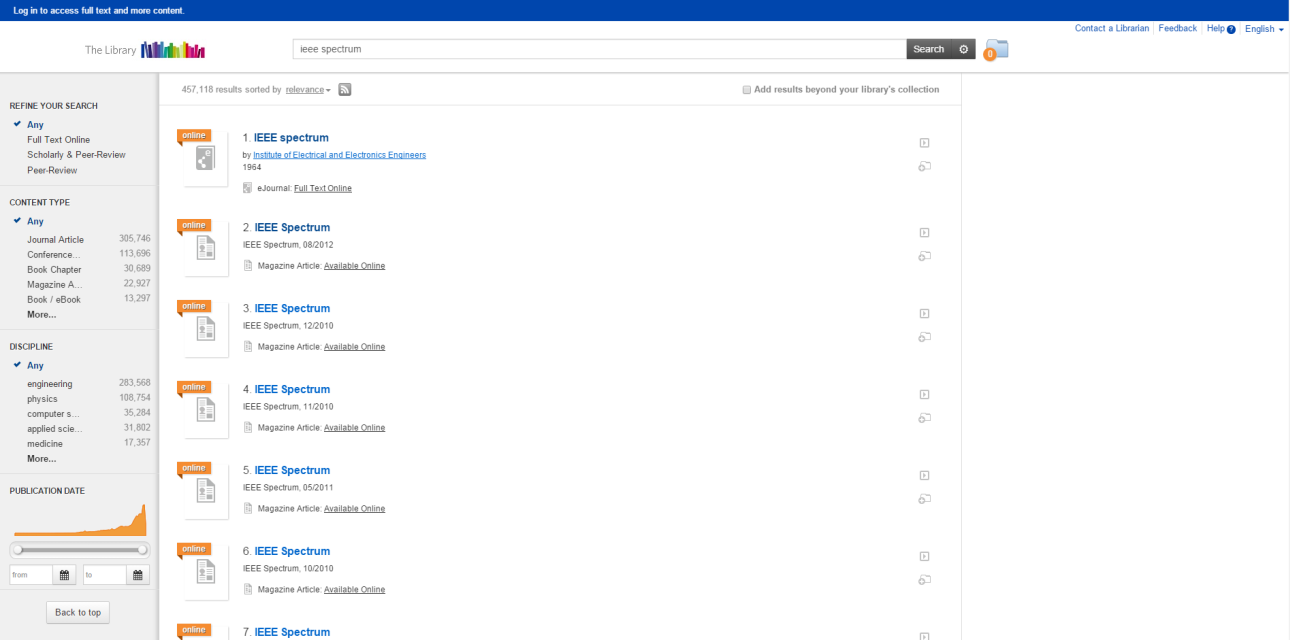Open the Feedback link
This screenshot has width=1290, height=640.
[x=1178, y=29]
